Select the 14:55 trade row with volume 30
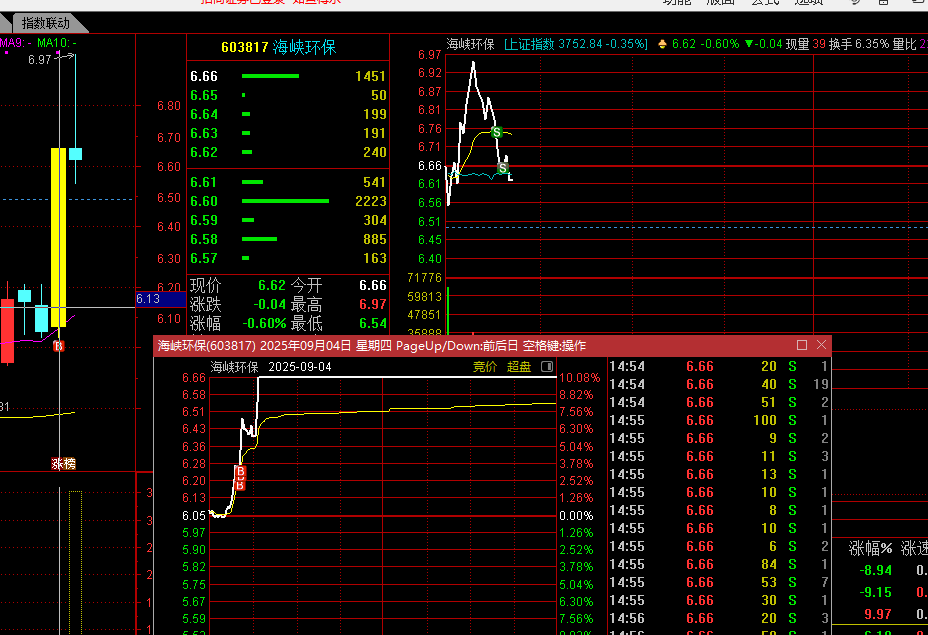This screenshot has height=635, width=928. (x=718, y=600)
